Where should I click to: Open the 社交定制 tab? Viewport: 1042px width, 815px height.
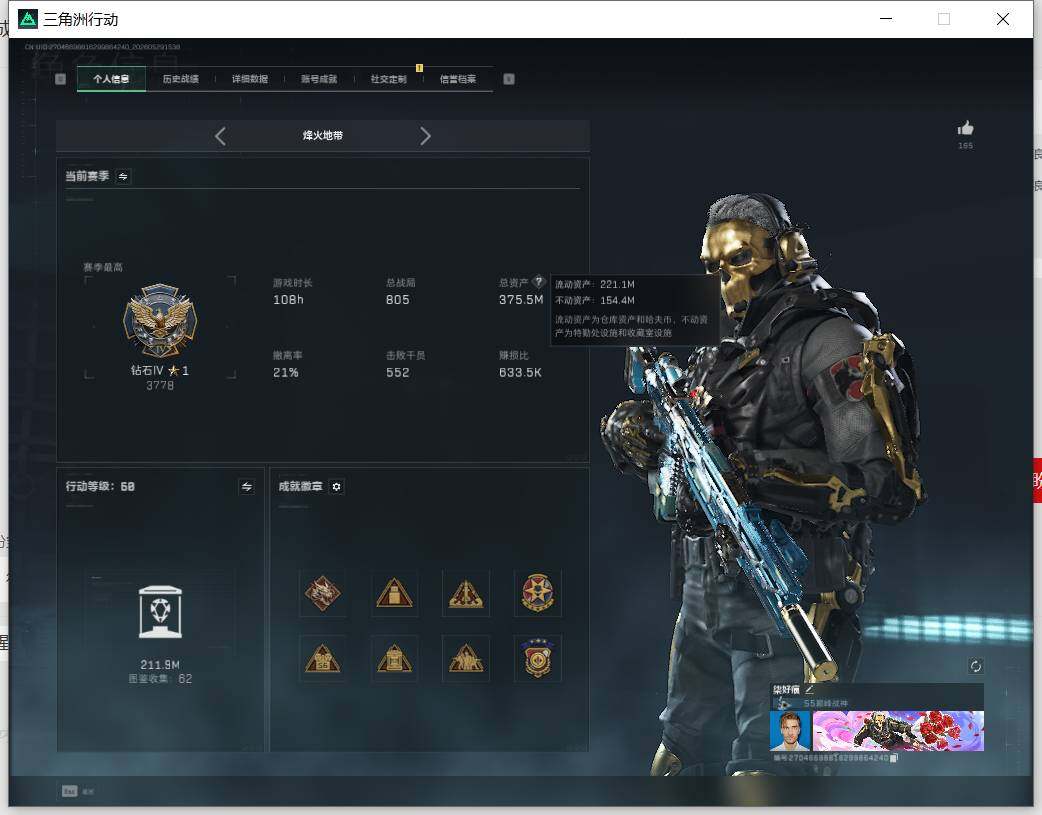point(388,79)
